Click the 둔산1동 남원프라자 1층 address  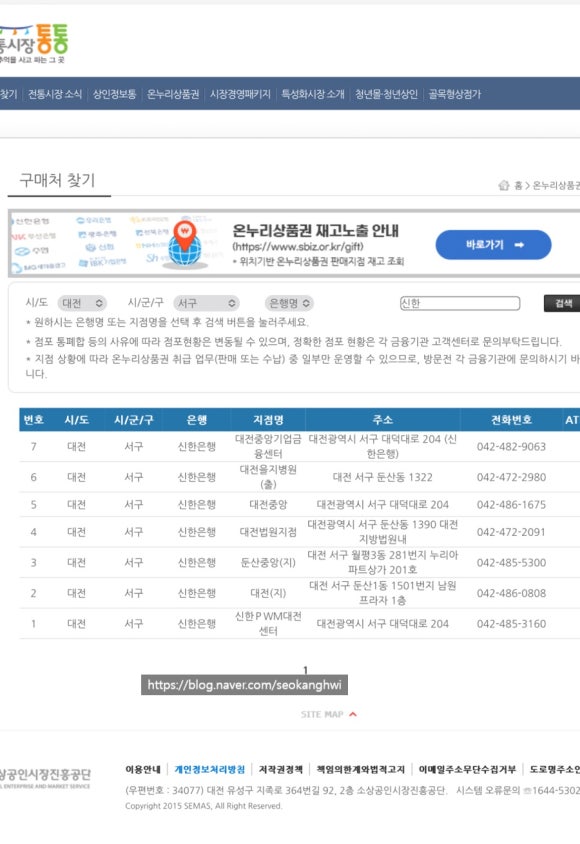tap(383, 593)
